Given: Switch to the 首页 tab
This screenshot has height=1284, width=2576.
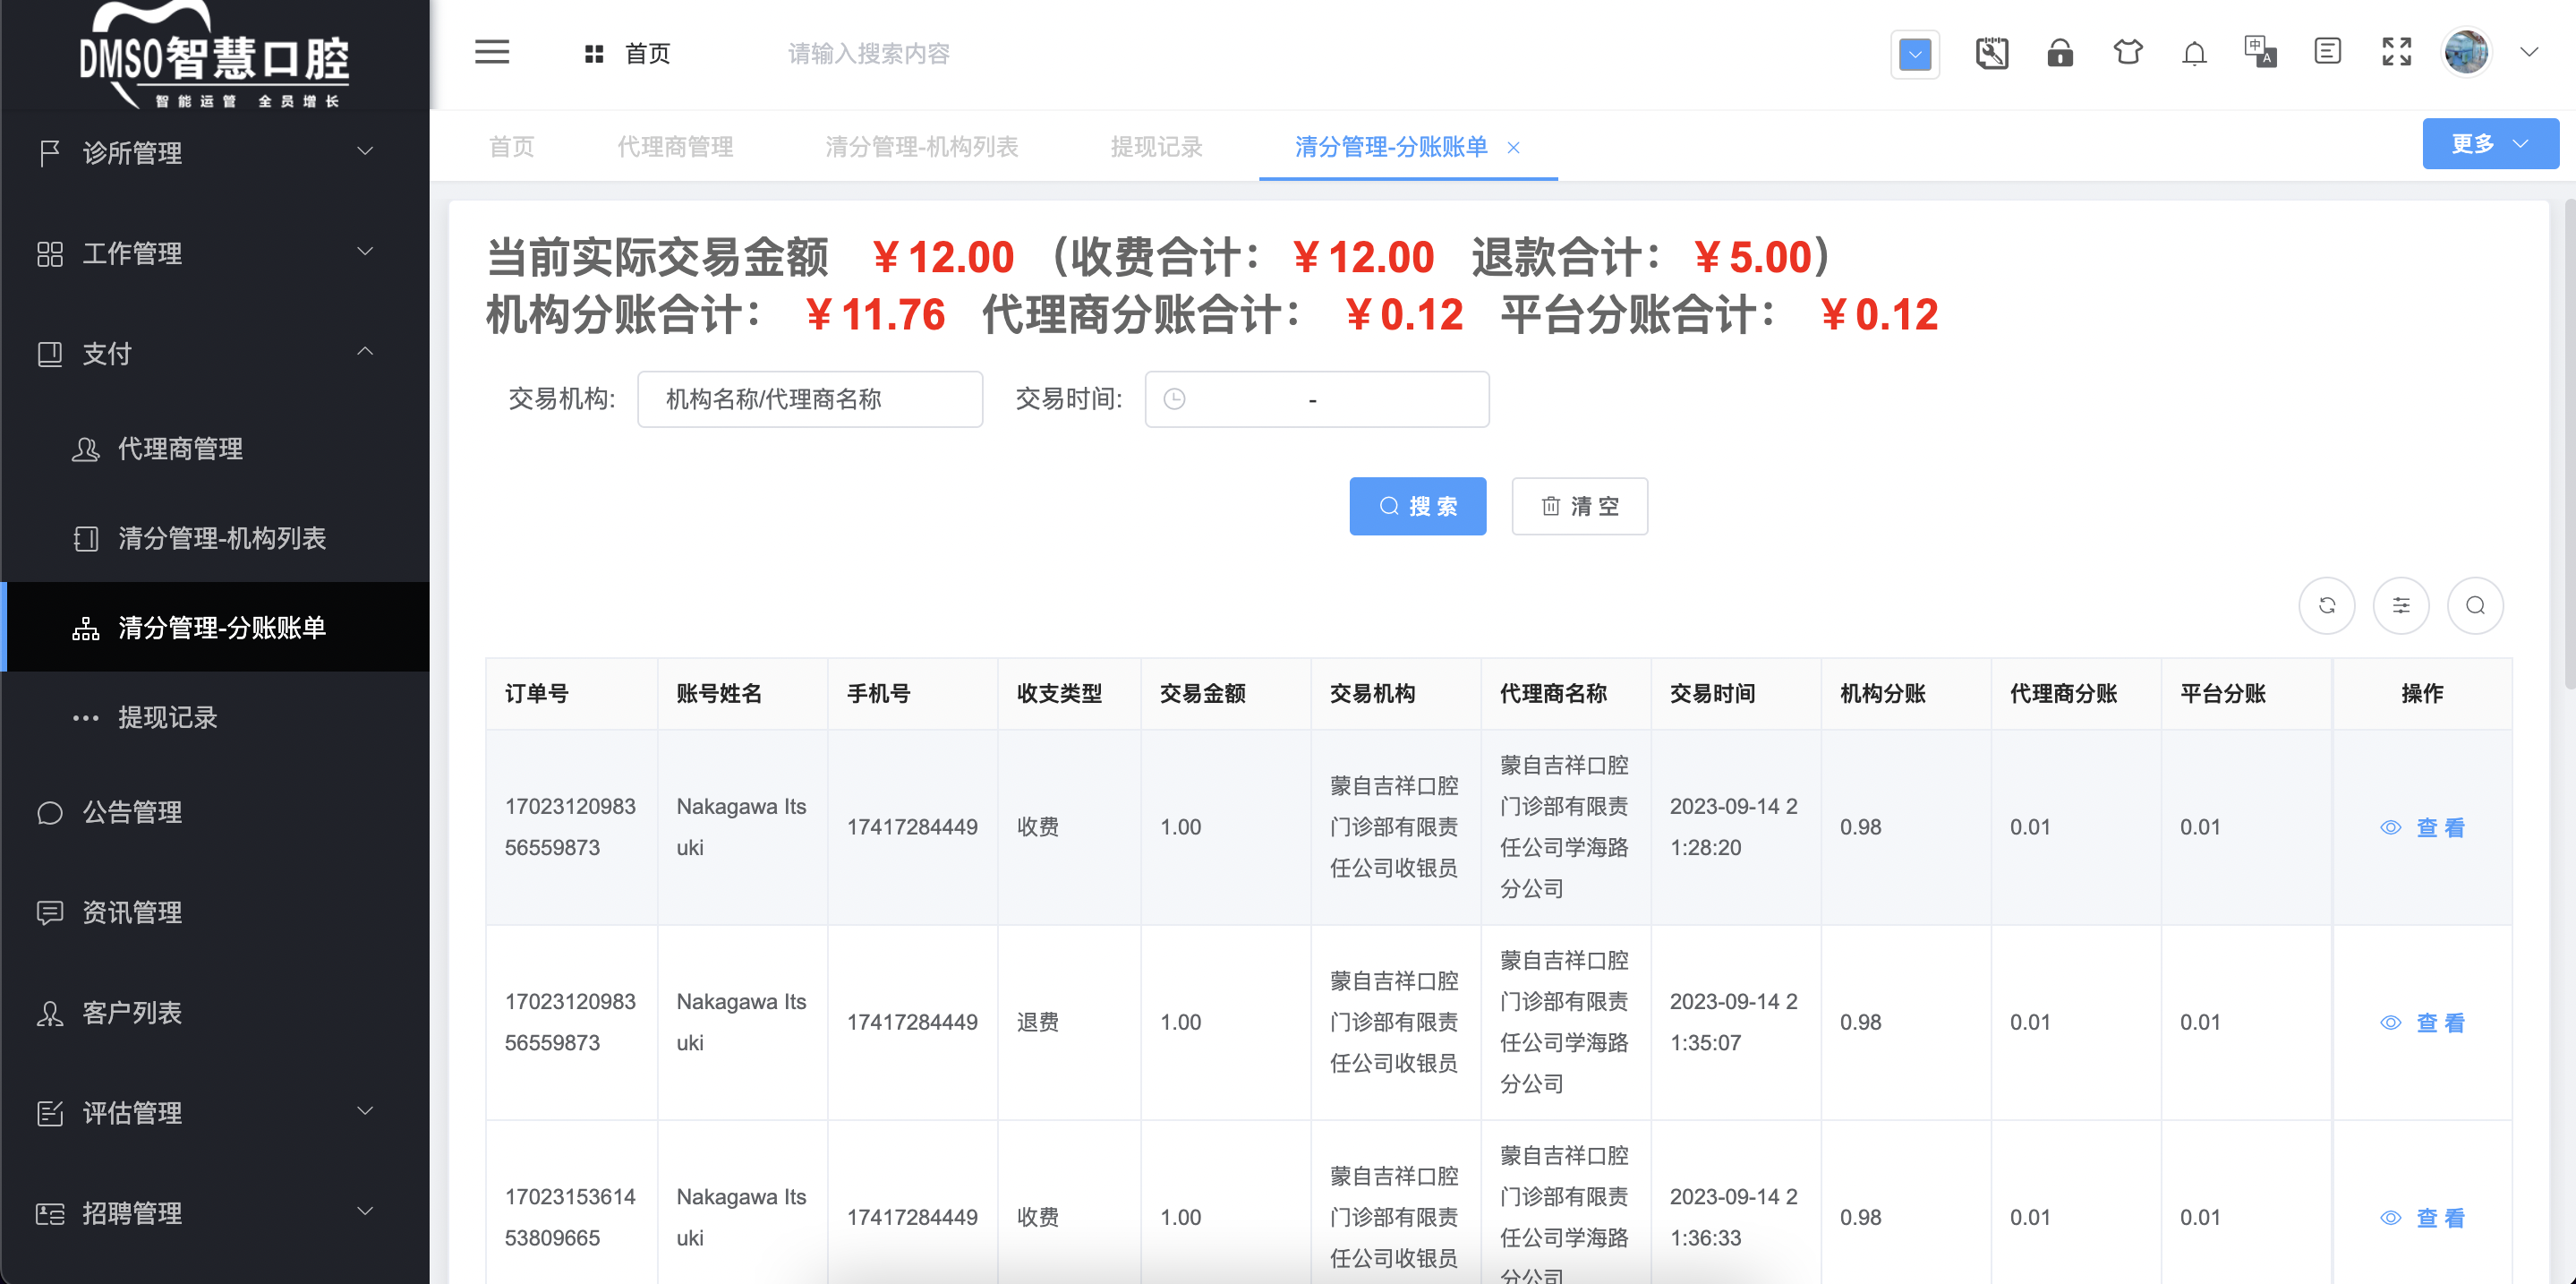Looking at the screenshot, I should (x=511, y=147).
